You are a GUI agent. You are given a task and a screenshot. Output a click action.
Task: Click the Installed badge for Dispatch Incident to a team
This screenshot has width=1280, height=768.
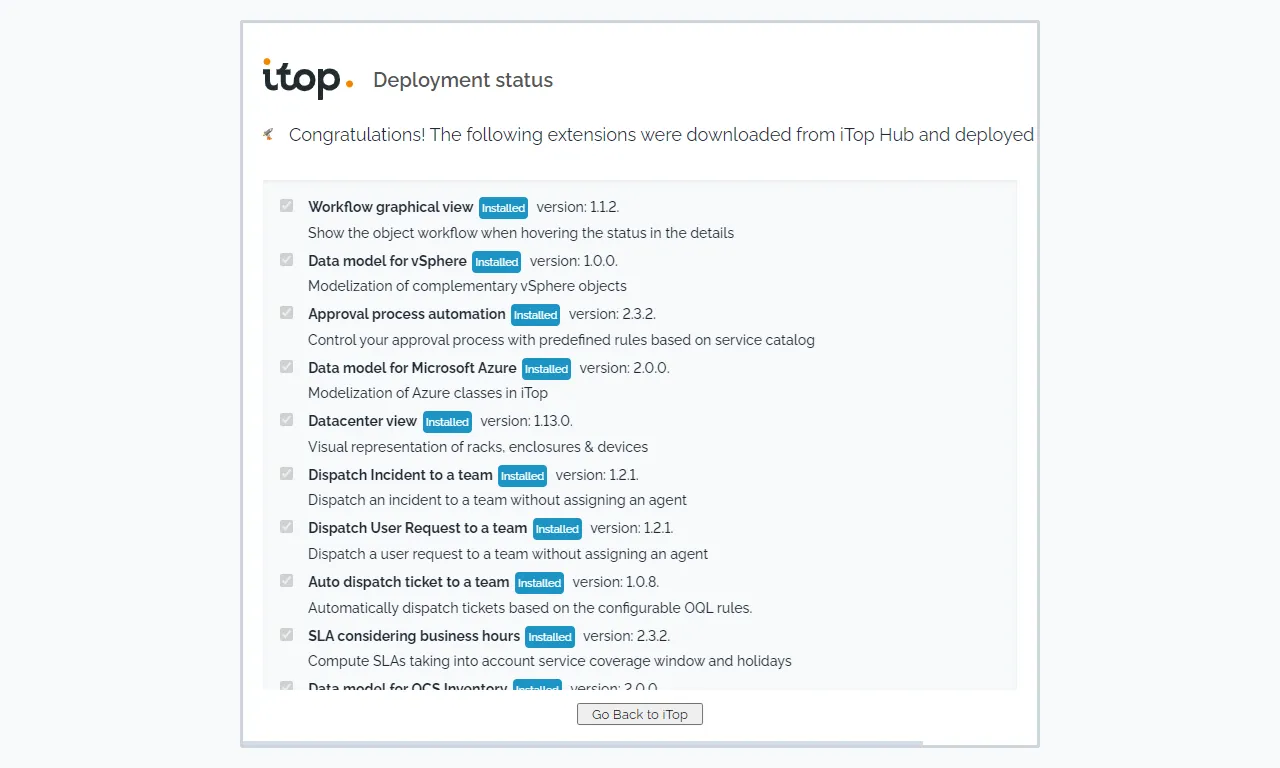(522, 476)
